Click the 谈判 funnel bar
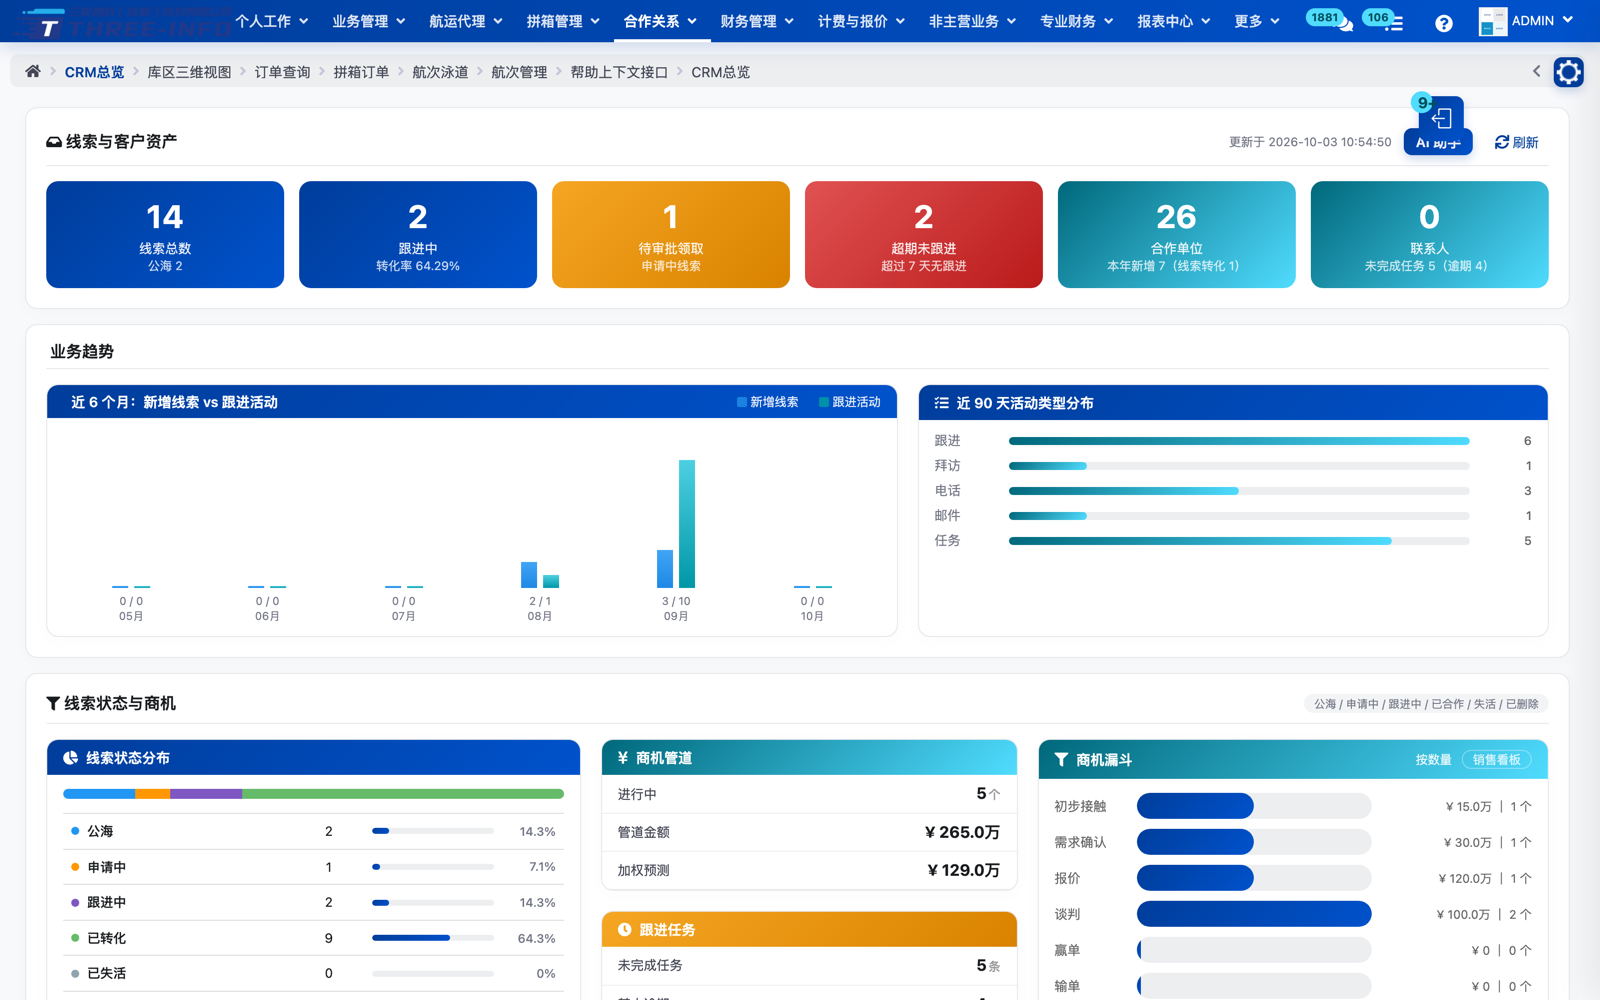 click(x=1254, y=914)
